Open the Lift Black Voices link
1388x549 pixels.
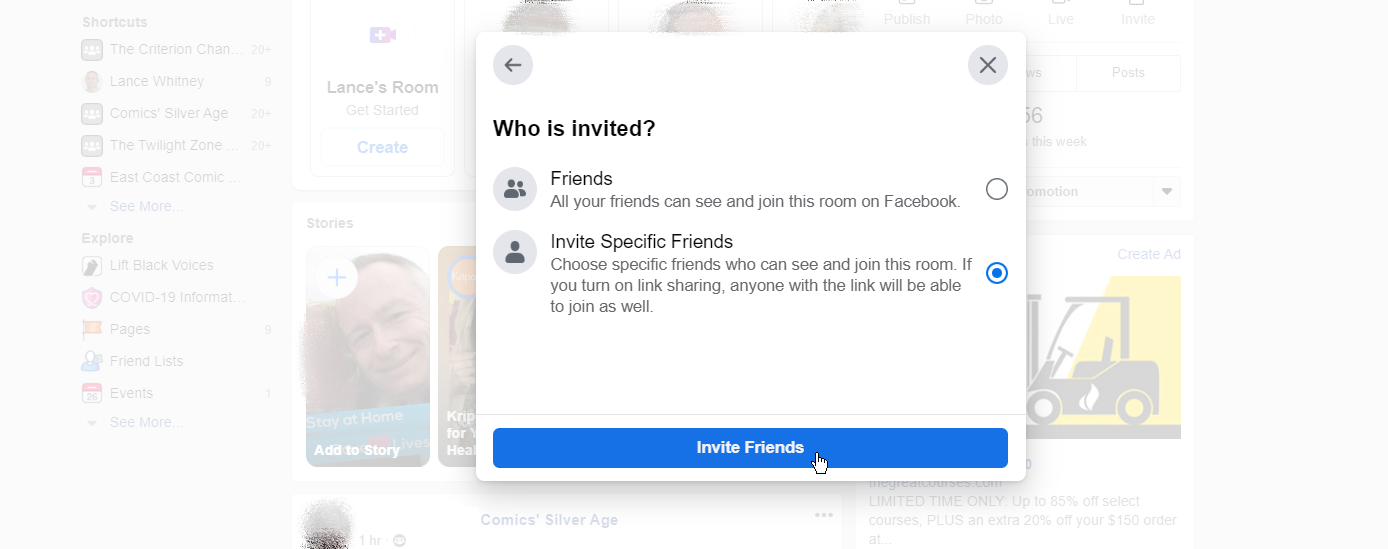(x=161, y=265)
